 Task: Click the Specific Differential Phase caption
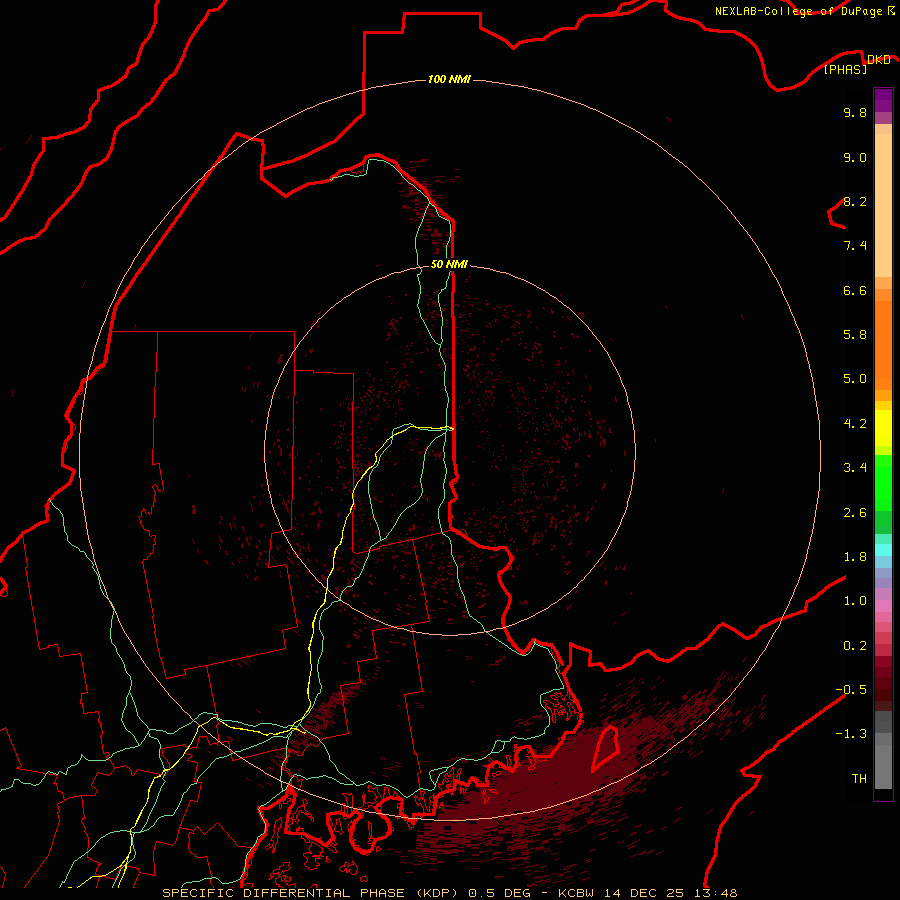(311, 893)
